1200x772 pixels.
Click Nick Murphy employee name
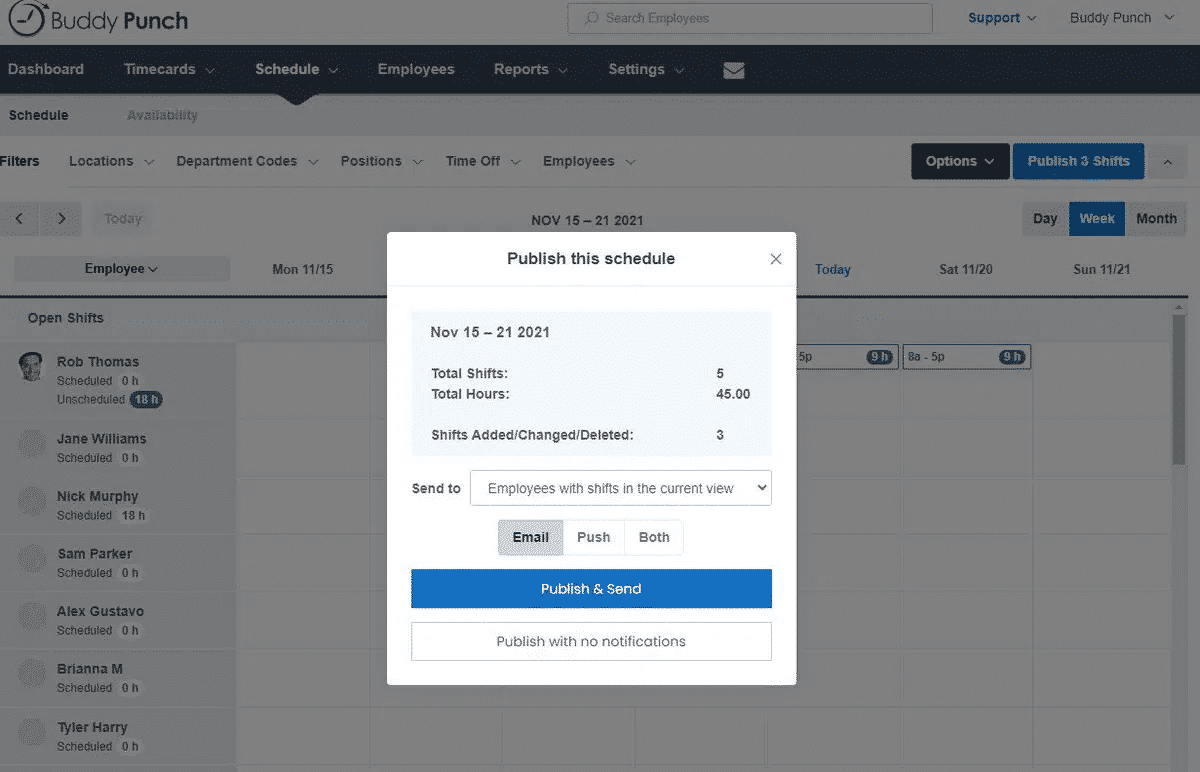[x=98, y=497]
